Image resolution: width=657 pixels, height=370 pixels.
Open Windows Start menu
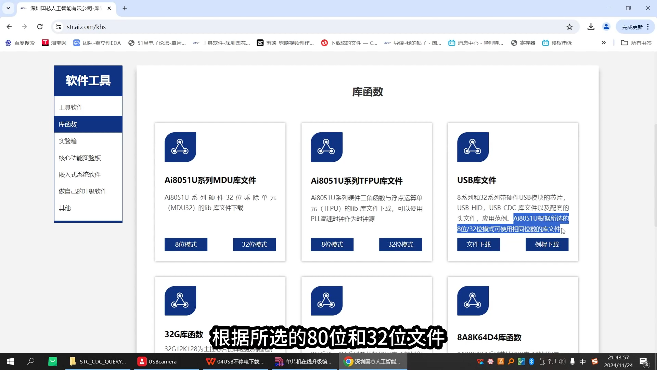pos(10,361)
